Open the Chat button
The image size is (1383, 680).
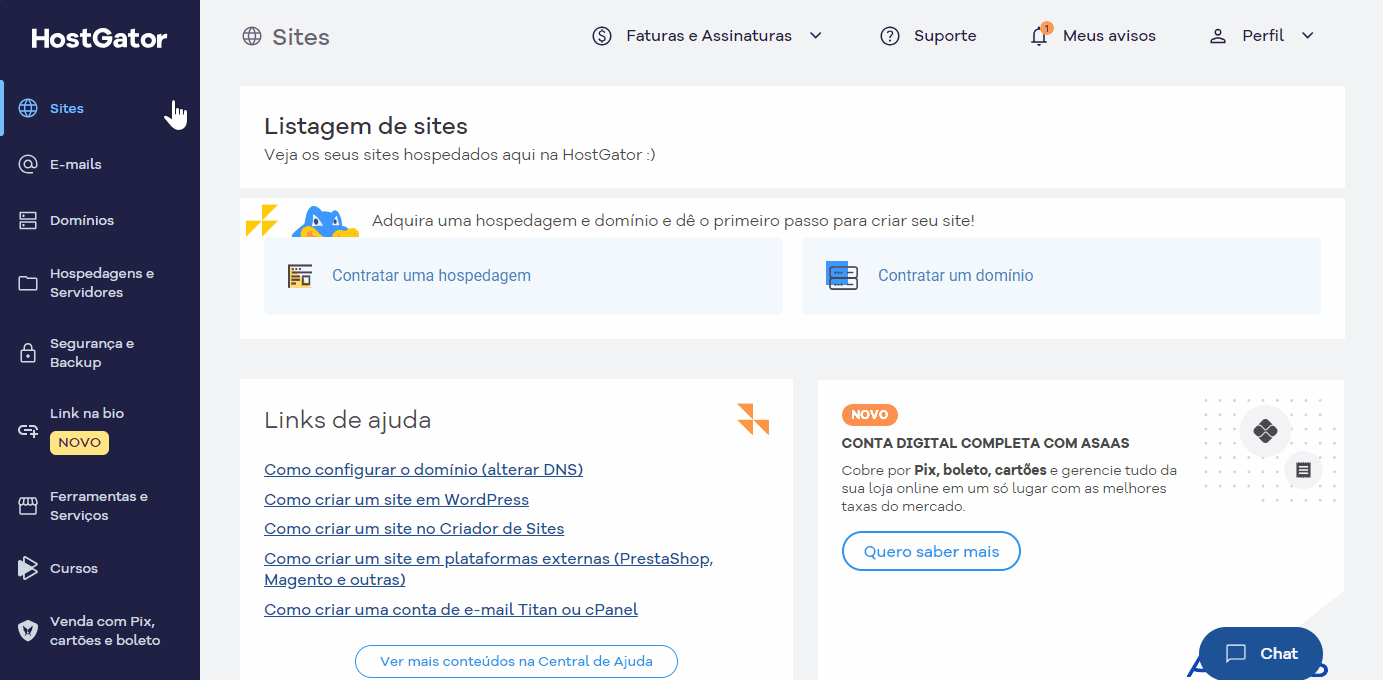coord(1261,653)
